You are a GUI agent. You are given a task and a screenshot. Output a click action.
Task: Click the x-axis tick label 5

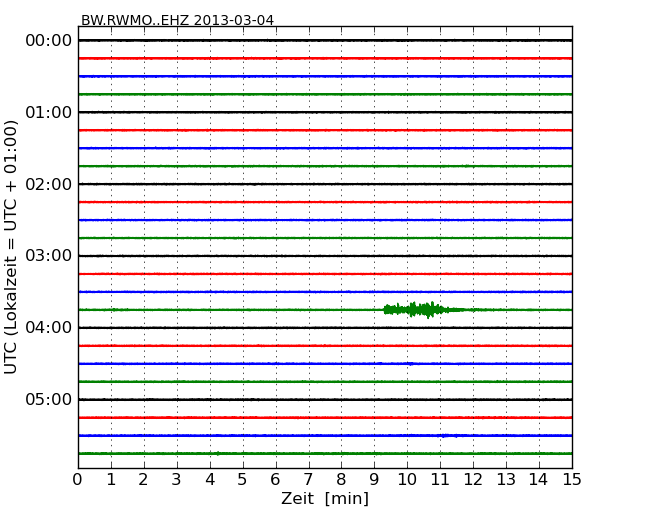click(x=243, y=480)
